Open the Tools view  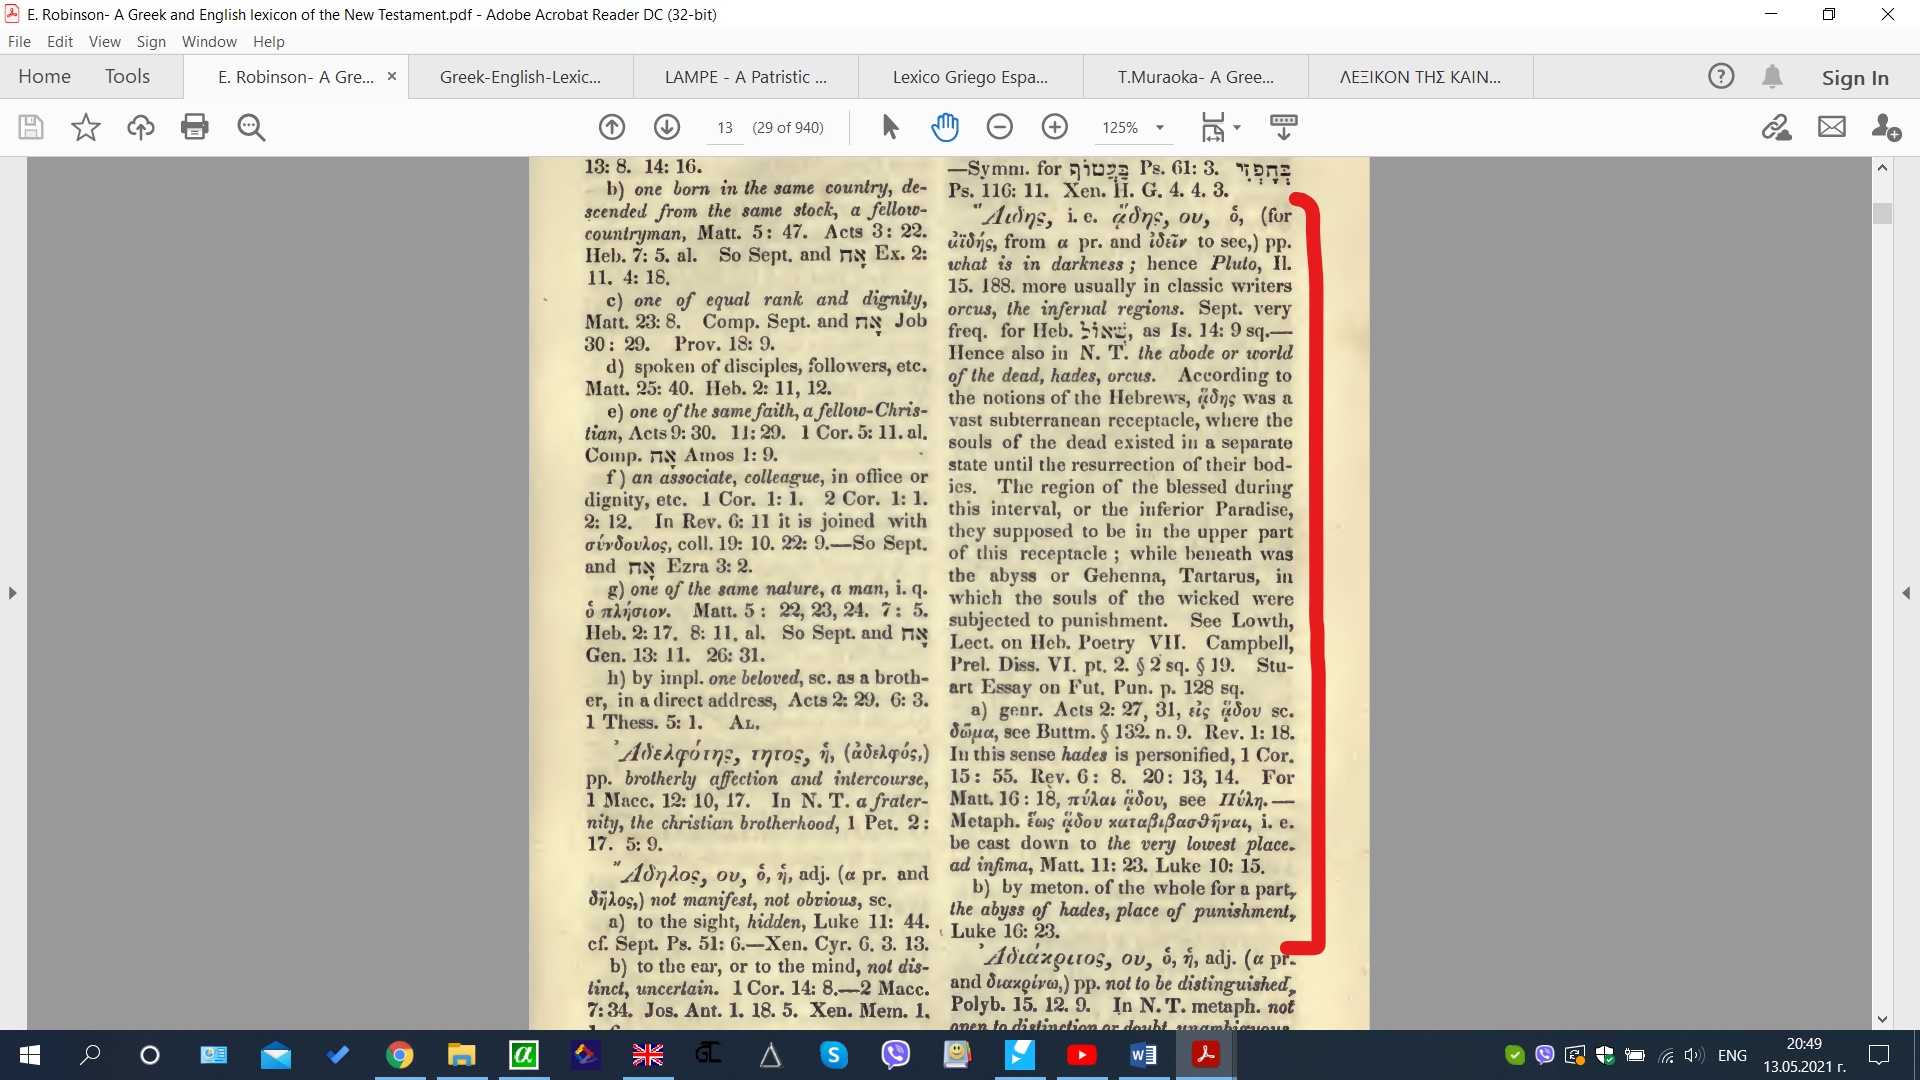[x=127, y=77]
